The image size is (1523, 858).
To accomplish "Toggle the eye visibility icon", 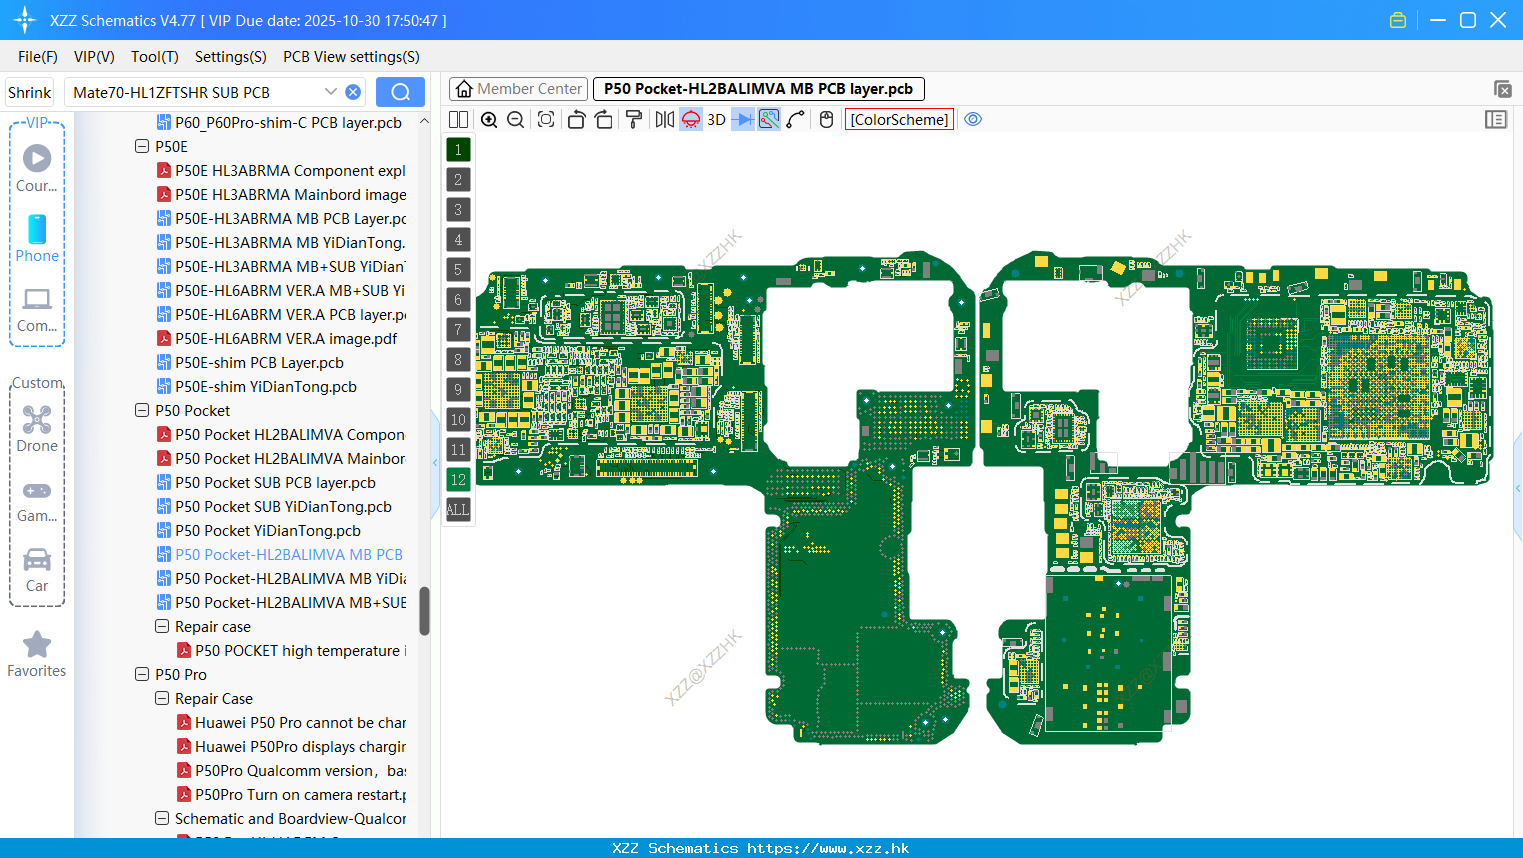I will pyautogui.click(x=973, y=119).
